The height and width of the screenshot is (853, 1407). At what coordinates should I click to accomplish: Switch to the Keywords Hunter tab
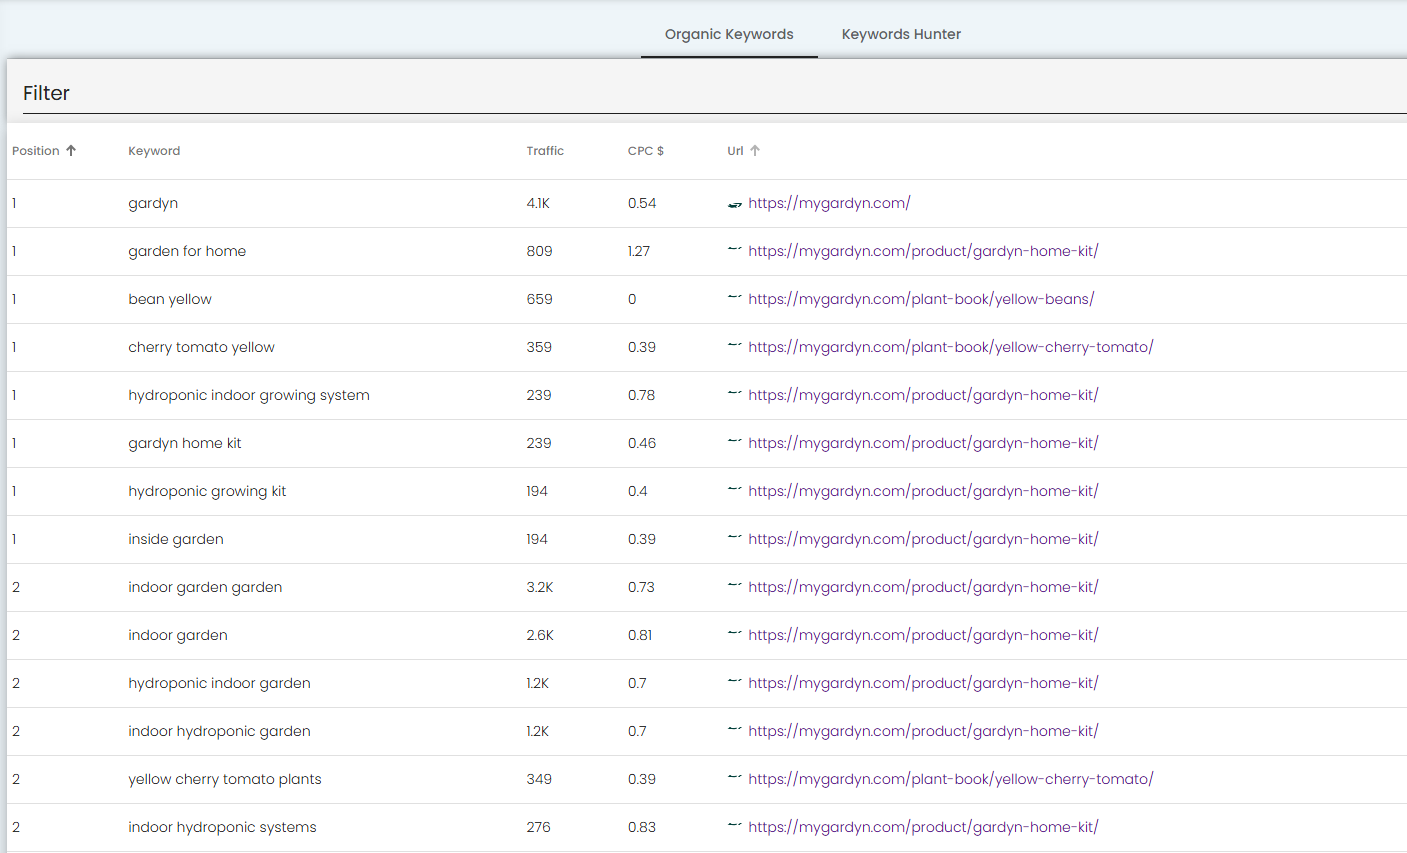(900, 34)
